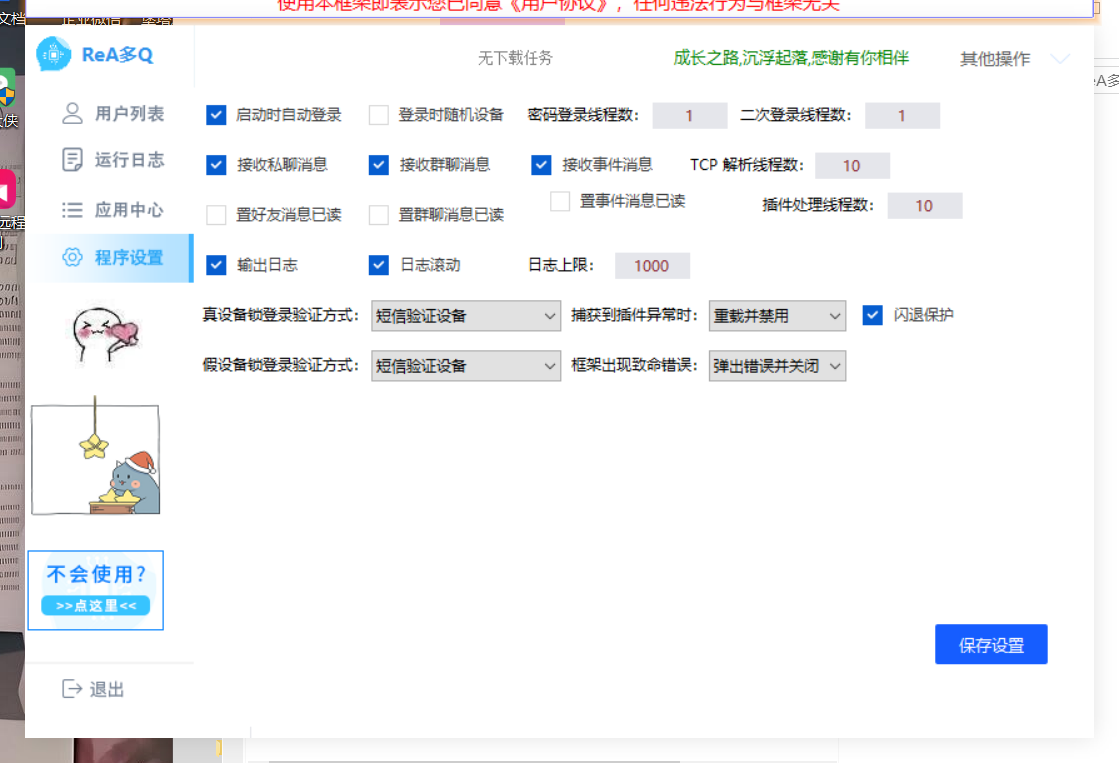The image size is (1119, 763).
Task: Click the 日志上限 value input field
Action: tap(652, 265)
